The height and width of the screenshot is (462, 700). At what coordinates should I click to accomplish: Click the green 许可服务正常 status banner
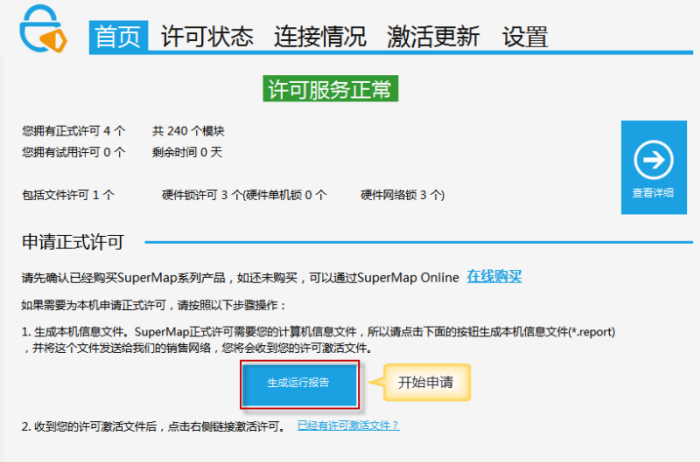330,89
